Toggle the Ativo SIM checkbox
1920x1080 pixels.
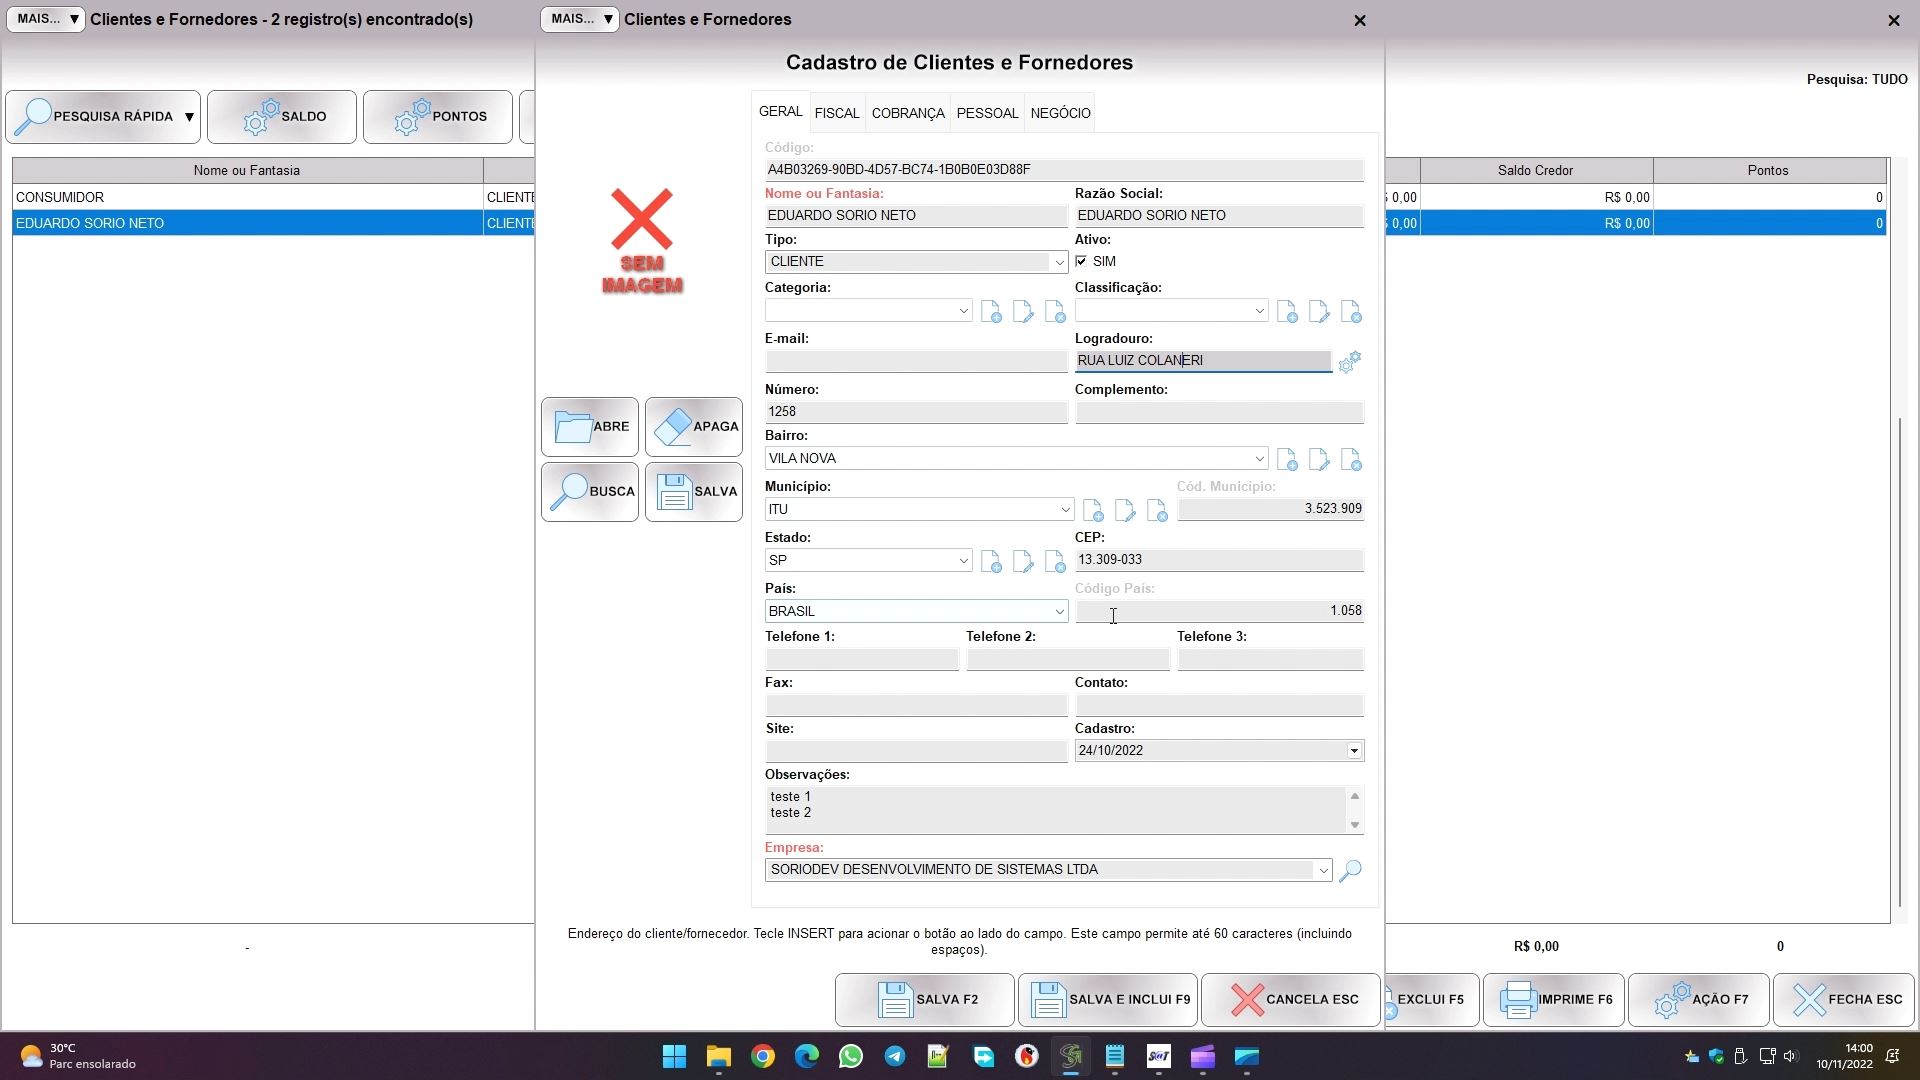pos(1081,261)
